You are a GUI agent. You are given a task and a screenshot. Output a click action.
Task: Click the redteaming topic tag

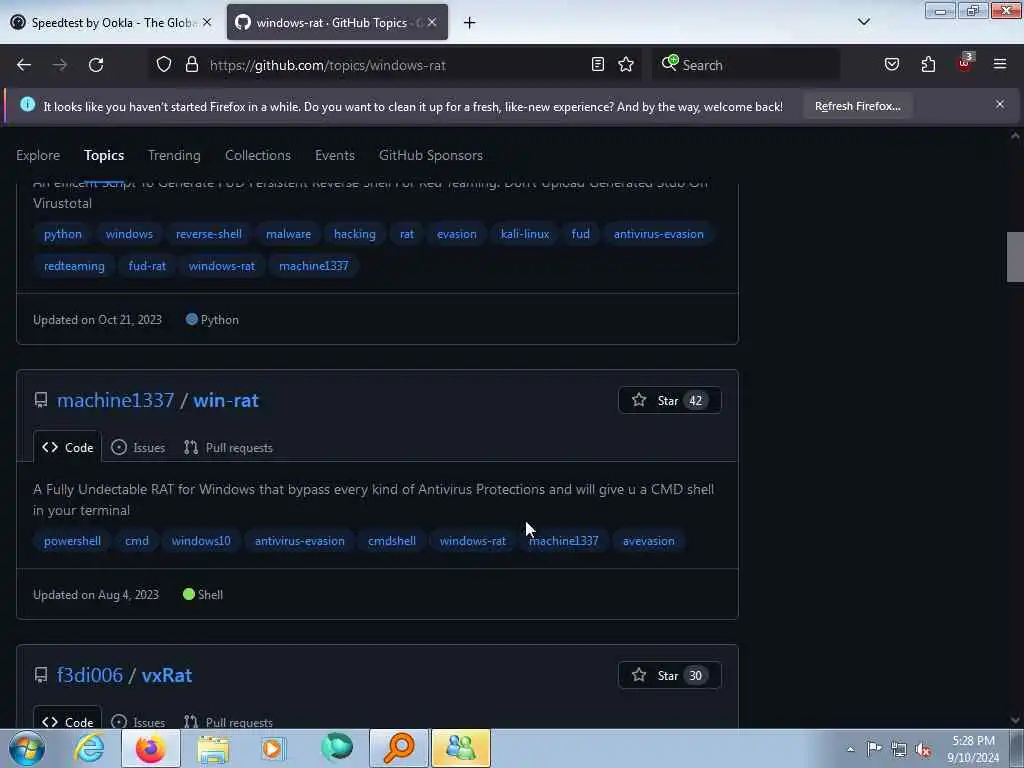click(x=74, y=266)
